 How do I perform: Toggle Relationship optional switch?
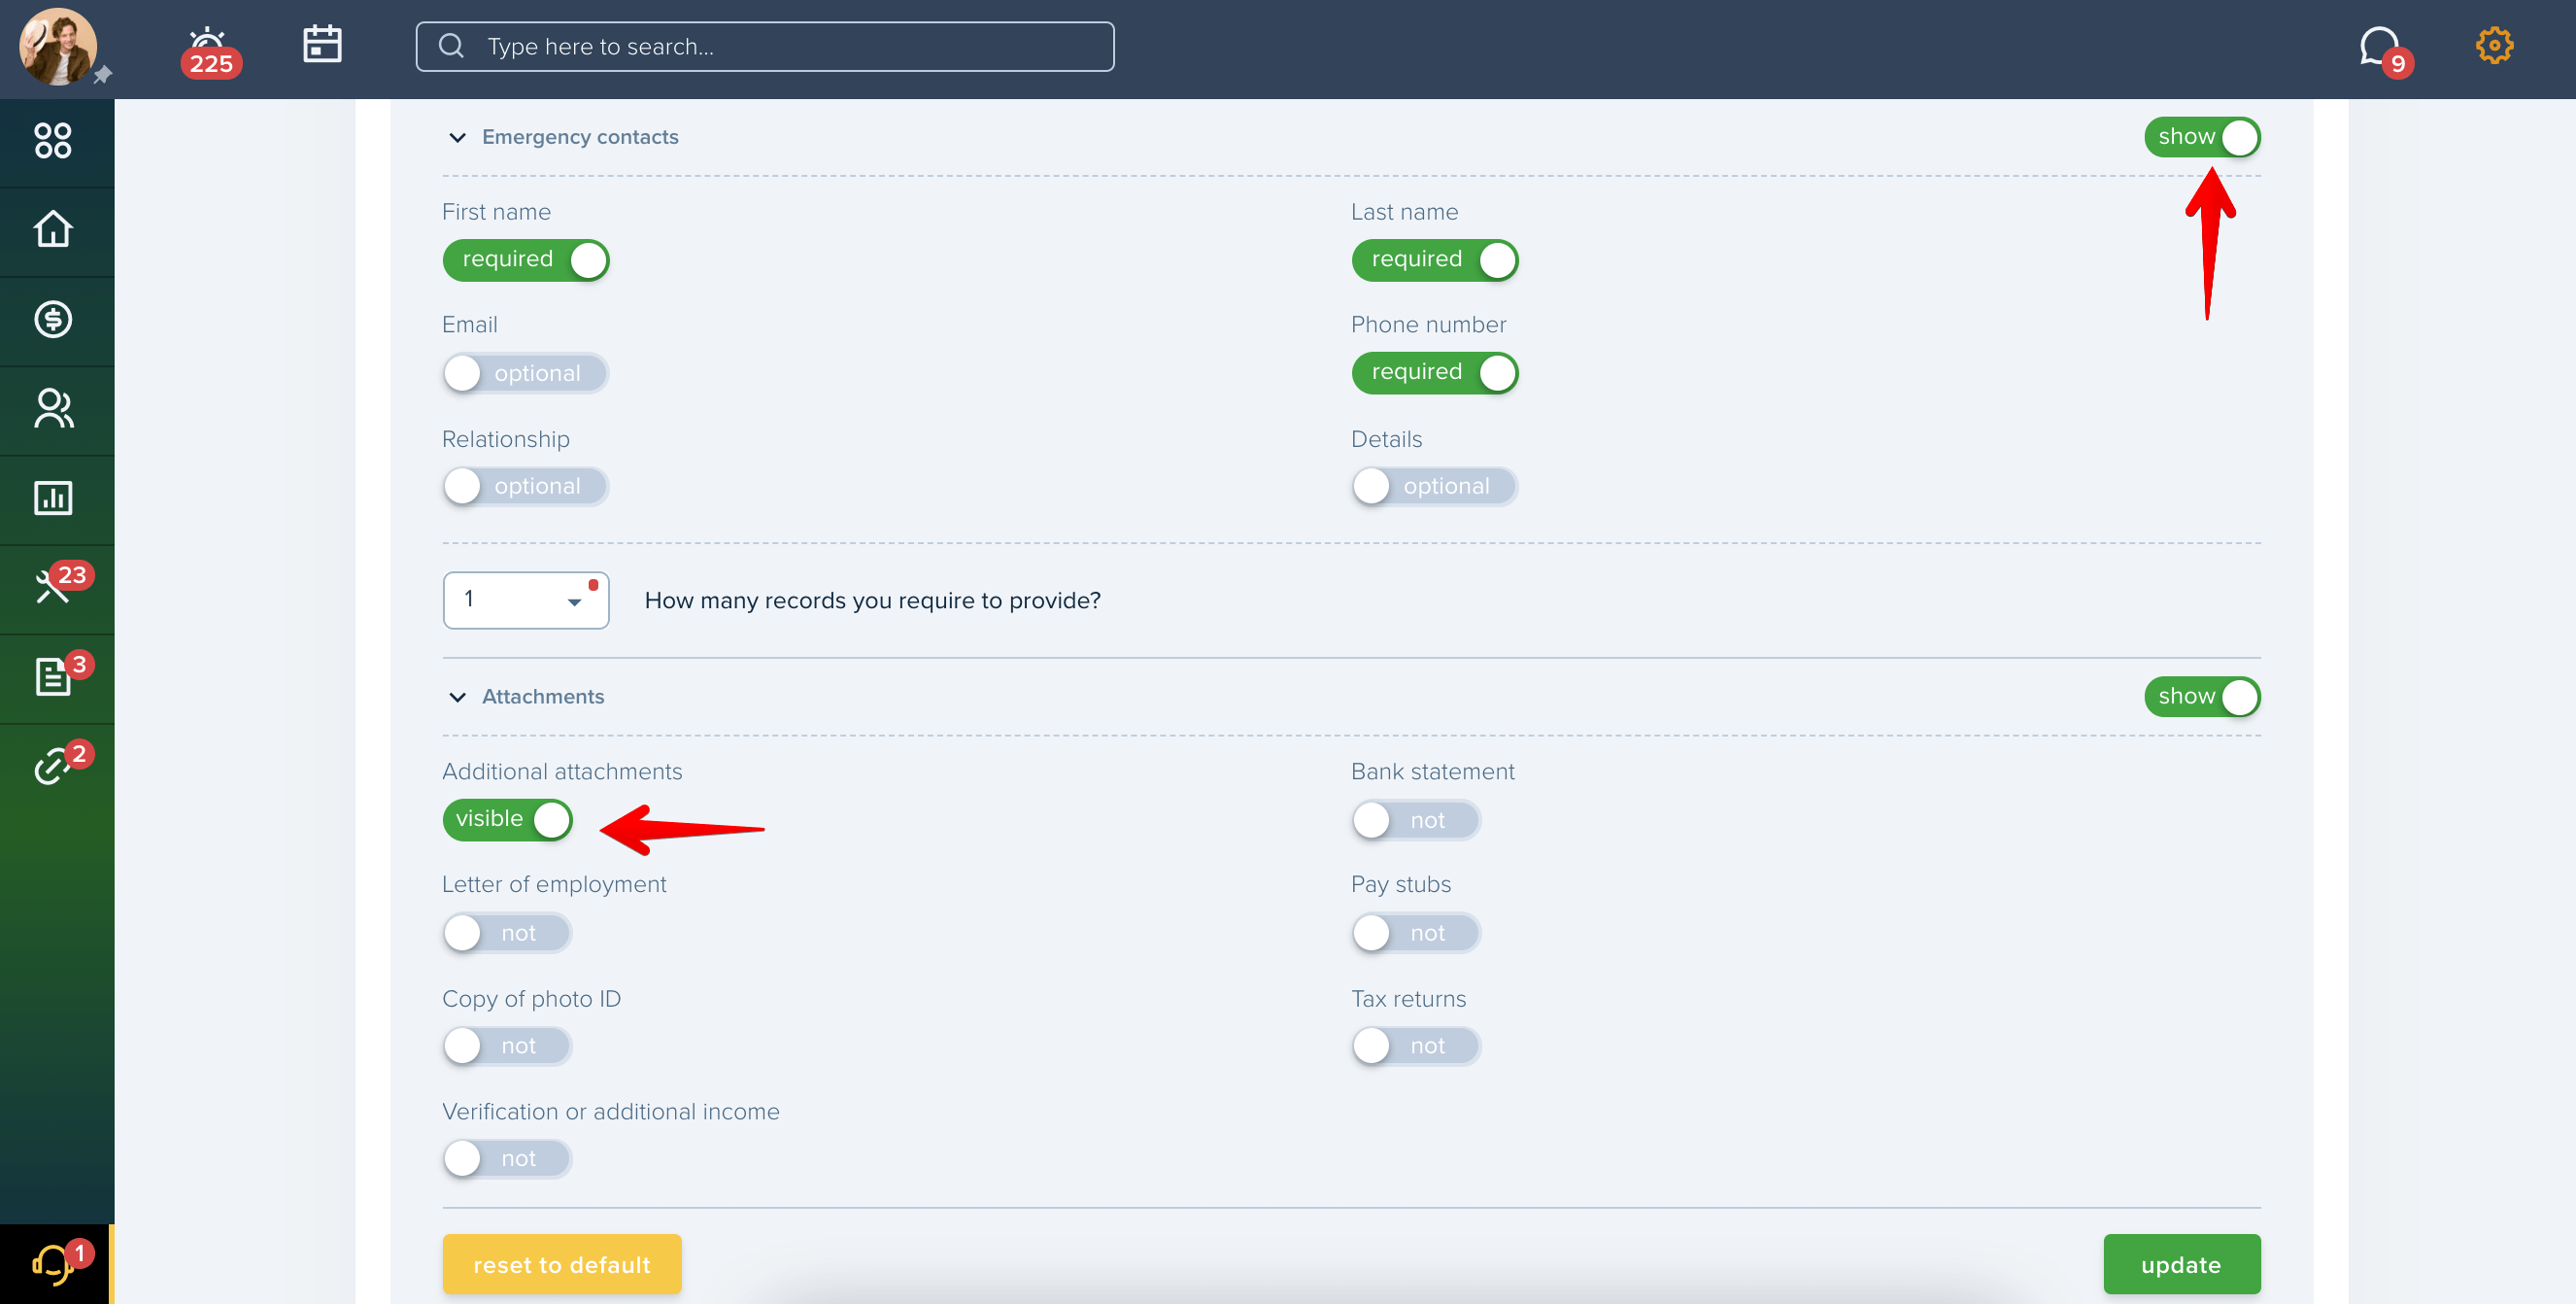(x=526, y=486)
